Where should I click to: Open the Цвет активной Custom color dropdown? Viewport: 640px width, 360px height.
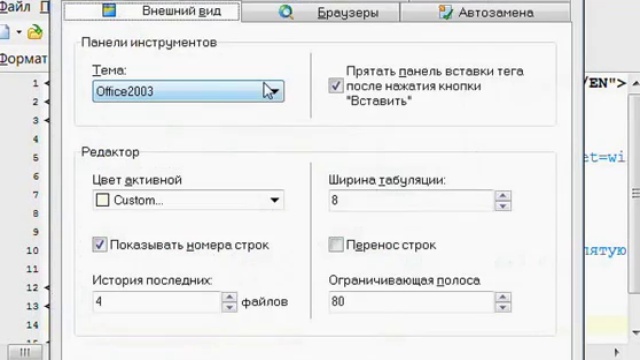point(188,200)
